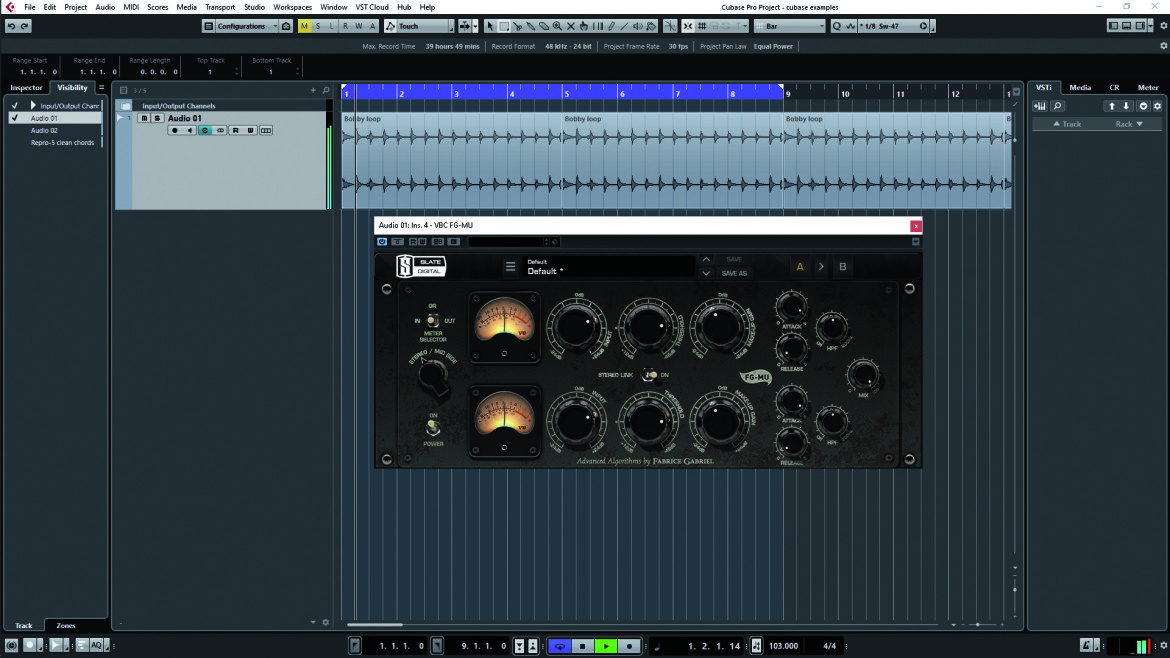Mute the Audio 01 track
The image size is (1170, 658).
[x=144, y=118]
